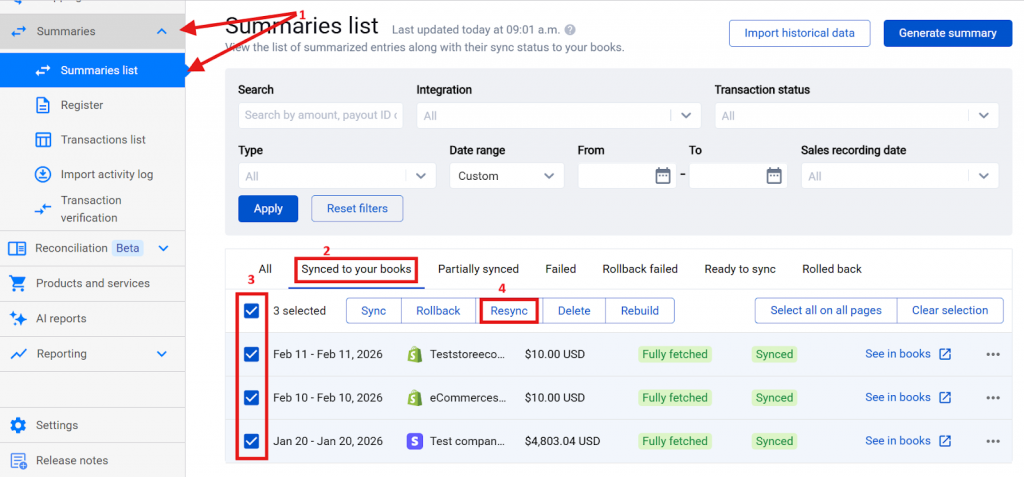Deselect the Jan 20 - Jan 20, 2026 row
1024x477 pixels.
coord(251,441)
